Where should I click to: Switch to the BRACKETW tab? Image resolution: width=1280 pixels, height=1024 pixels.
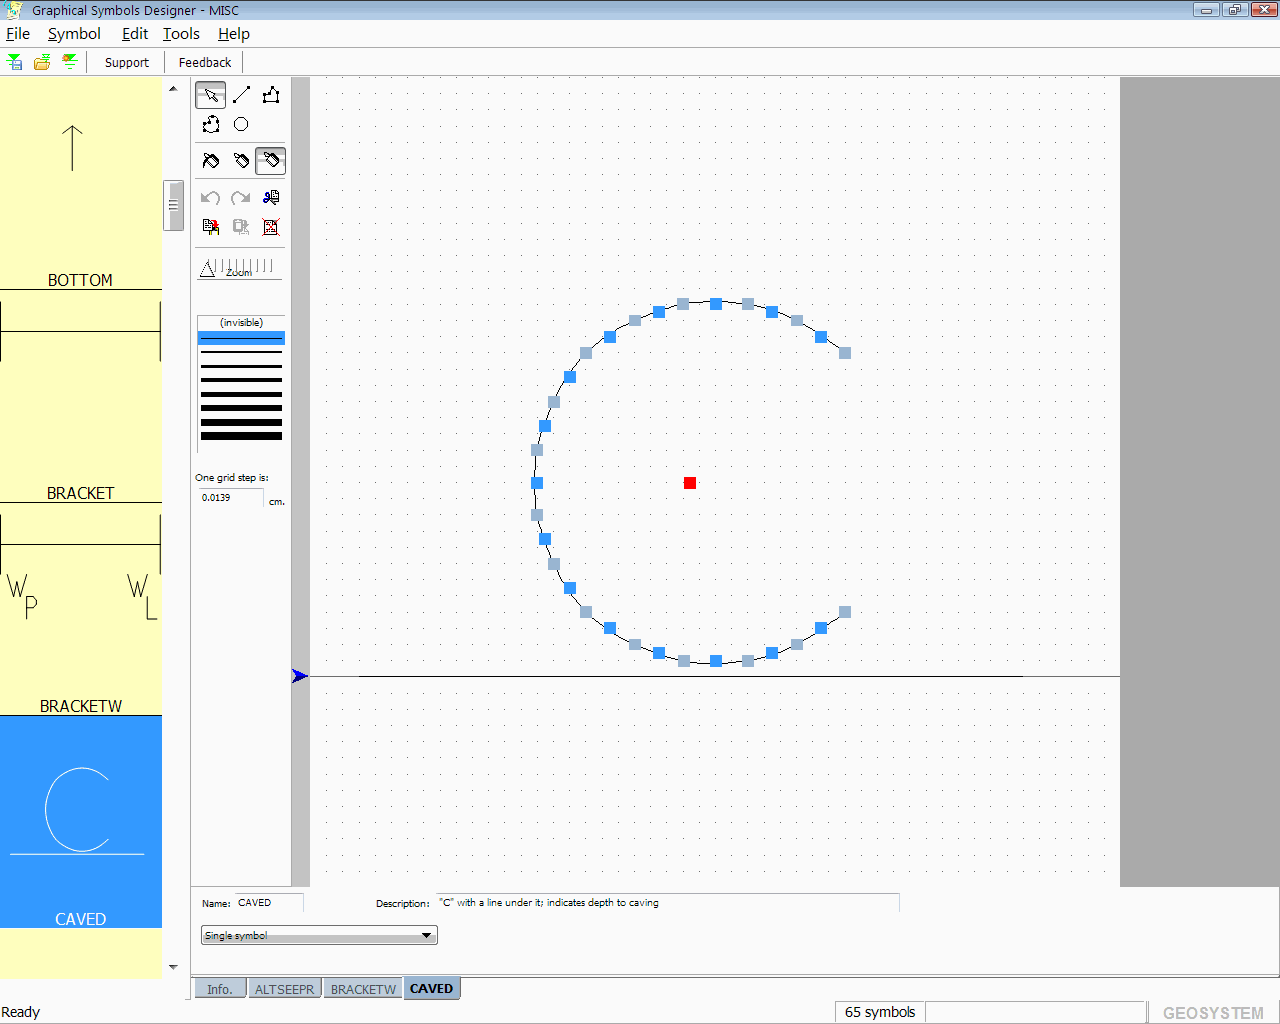(x=363, y=989)
